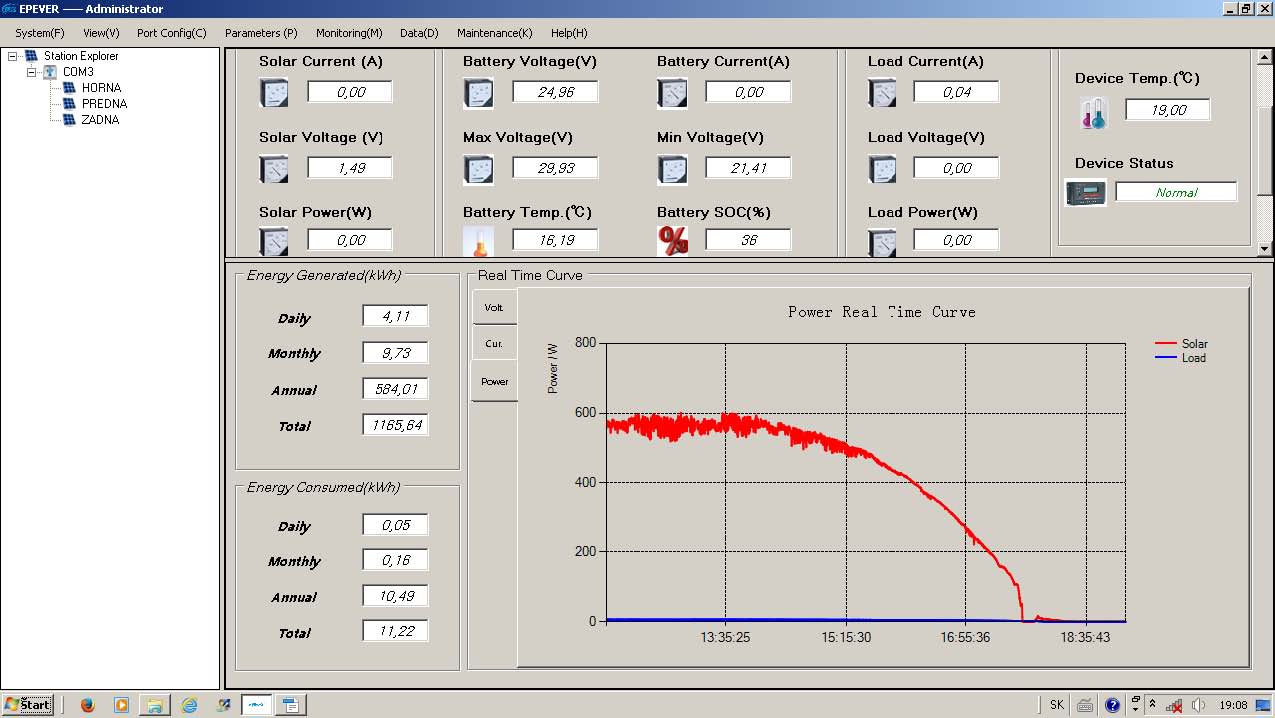1275x718 pixels.
Task: Click the Solar Power gauge icon
Action: (x=273, y=241)
